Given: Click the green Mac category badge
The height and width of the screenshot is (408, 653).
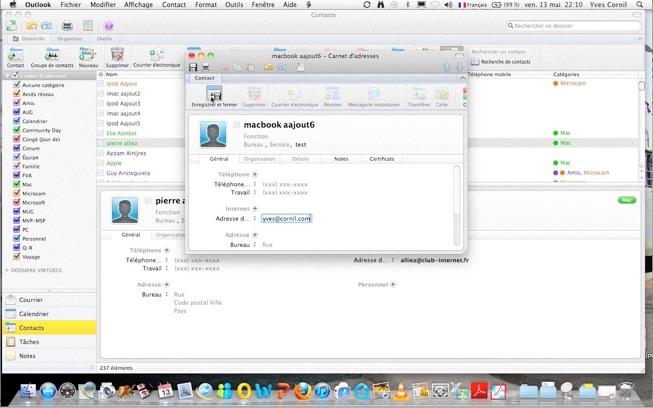Looking at the screenshot, I should point(627,200).
